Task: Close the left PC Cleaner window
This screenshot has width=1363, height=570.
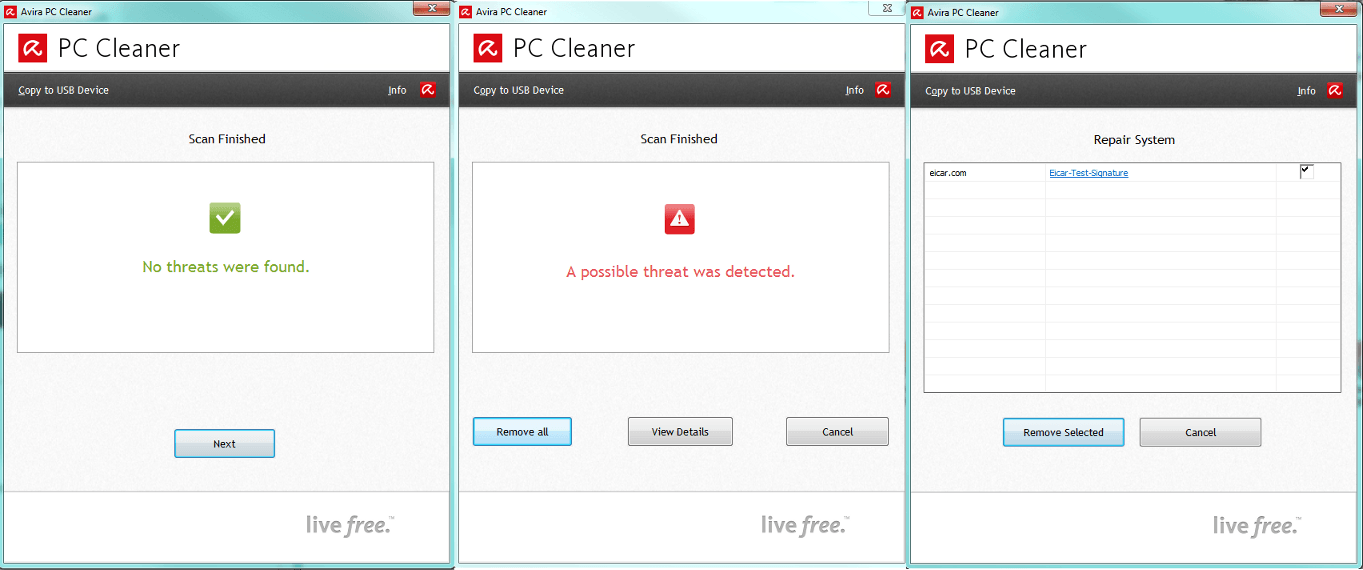Action: point(431,7)
